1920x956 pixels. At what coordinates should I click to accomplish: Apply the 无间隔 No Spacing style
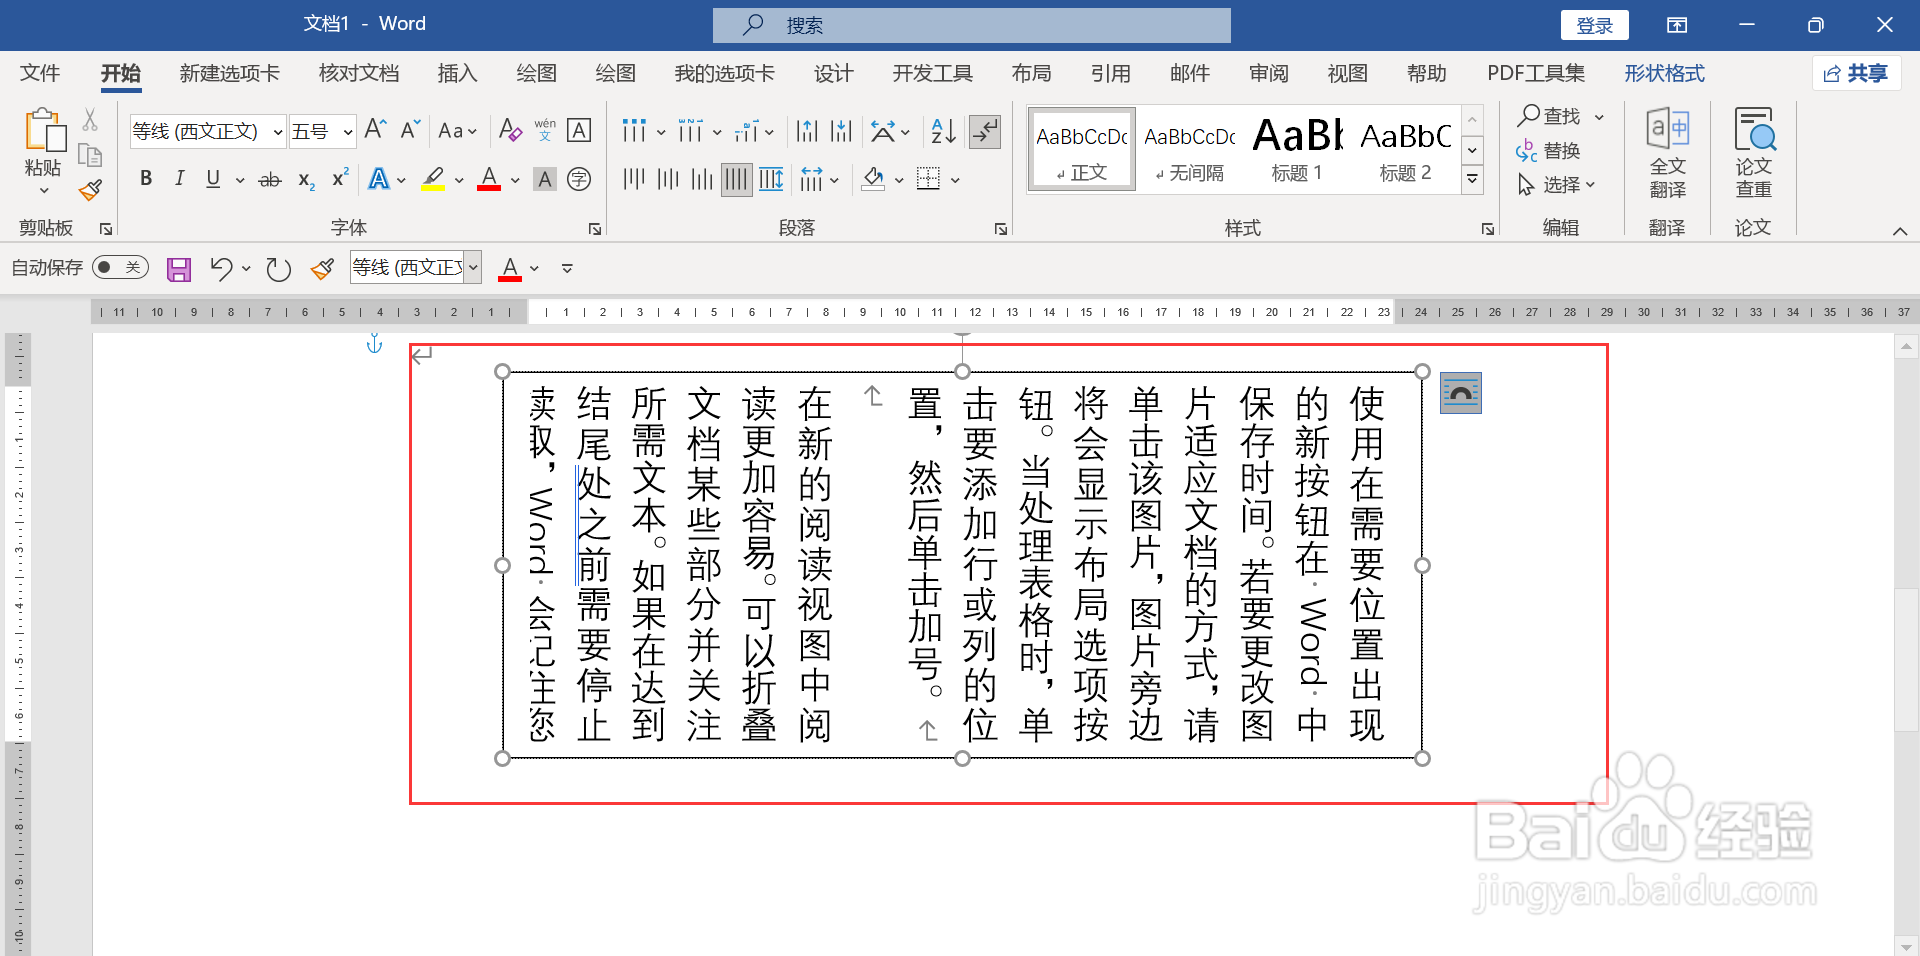[x=1189, y=148]
